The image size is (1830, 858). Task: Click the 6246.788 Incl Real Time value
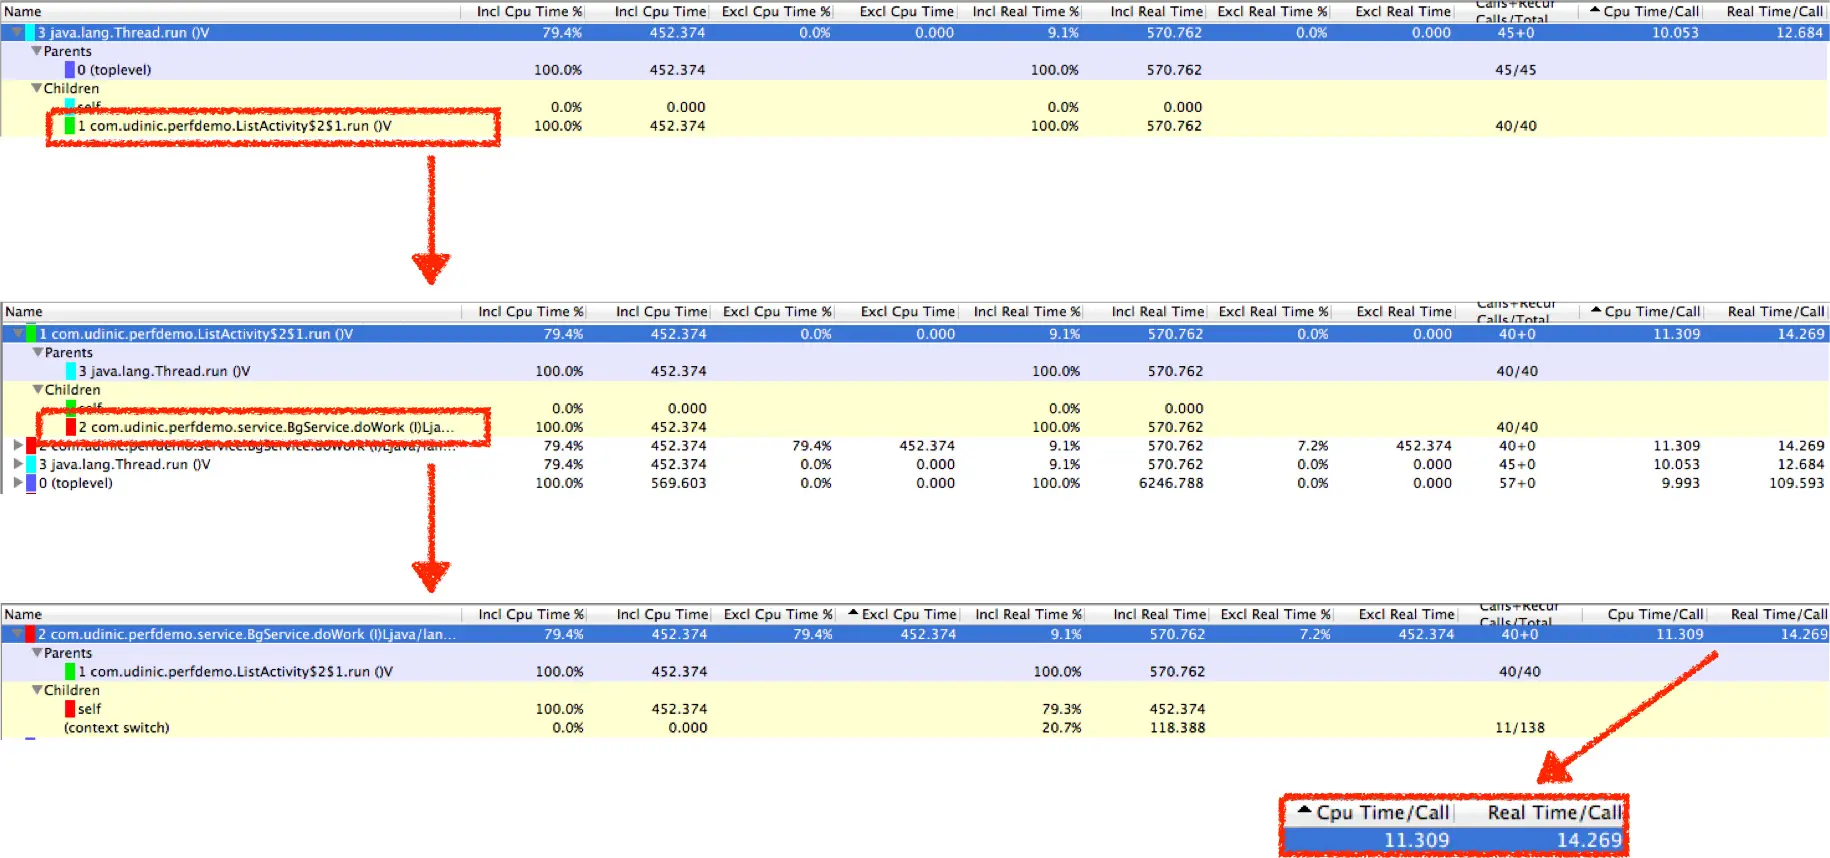tap(1171, 483)
